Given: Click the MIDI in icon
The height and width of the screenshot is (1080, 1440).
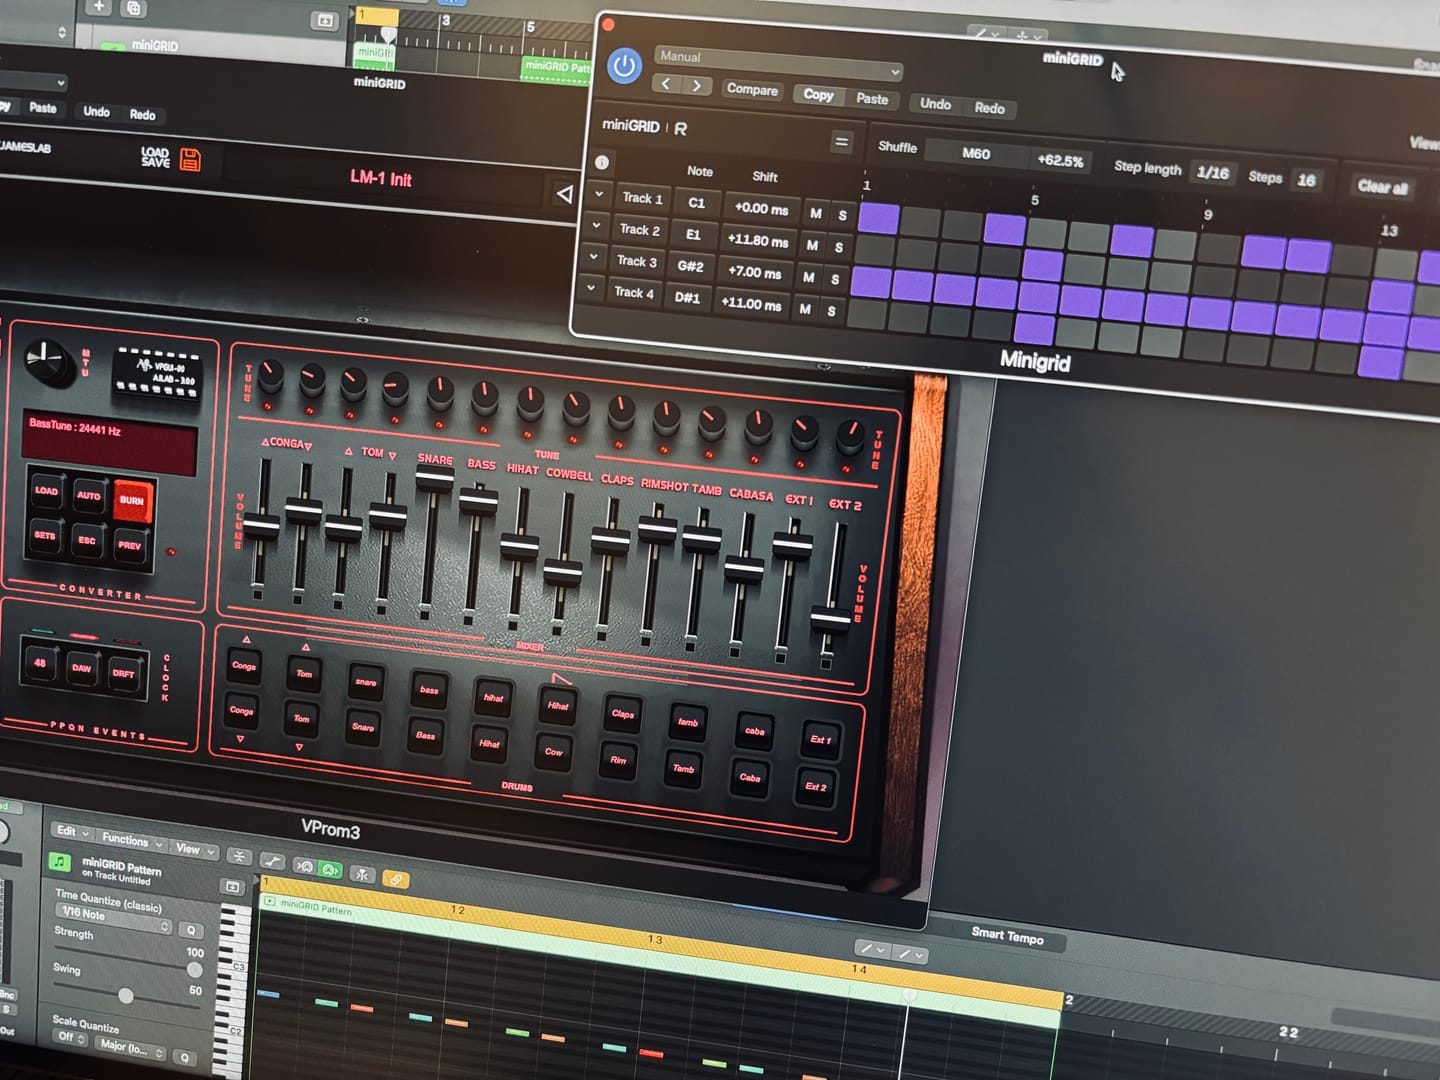Looking at the screenshot, I should pos(306,866).
